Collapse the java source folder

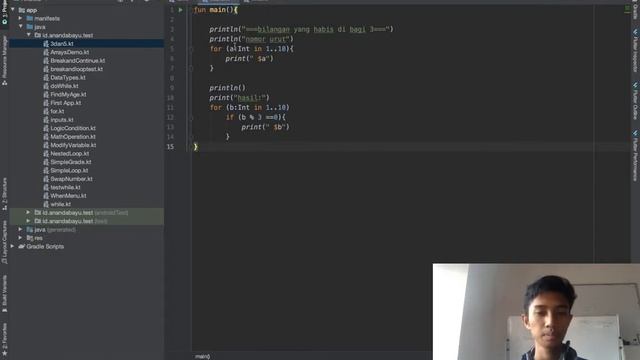coord(20,27)
